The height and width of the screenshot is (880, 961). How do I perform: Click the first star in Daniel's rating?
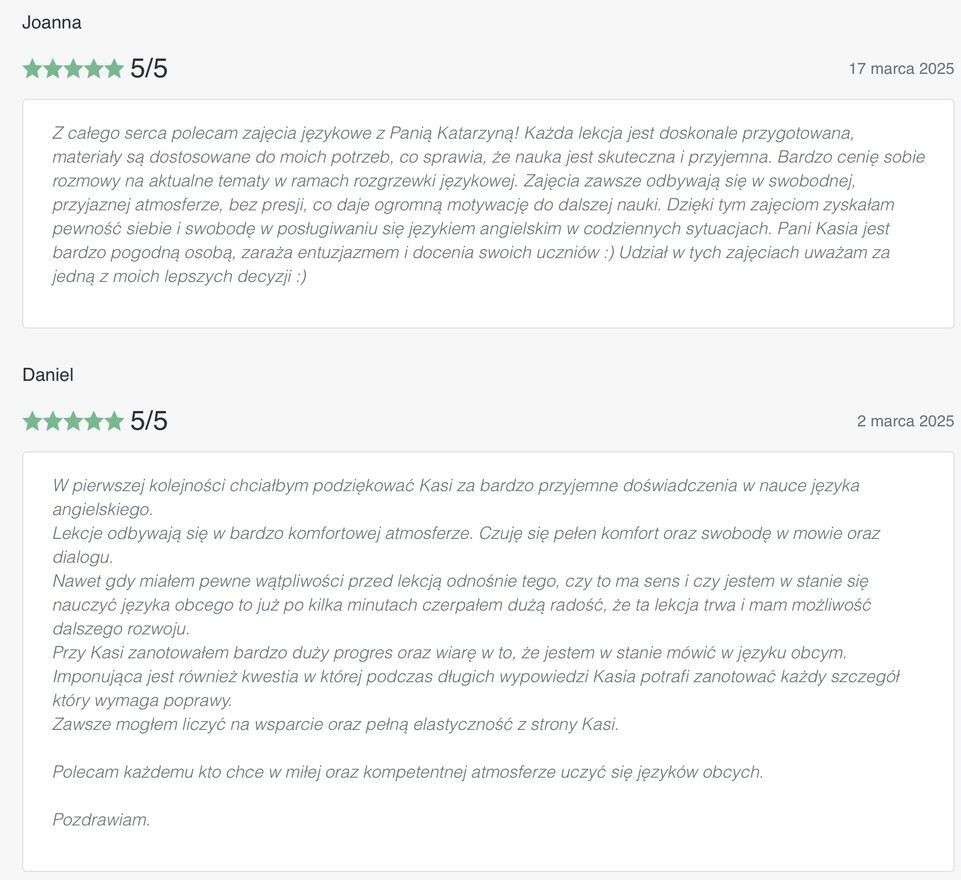32,421
